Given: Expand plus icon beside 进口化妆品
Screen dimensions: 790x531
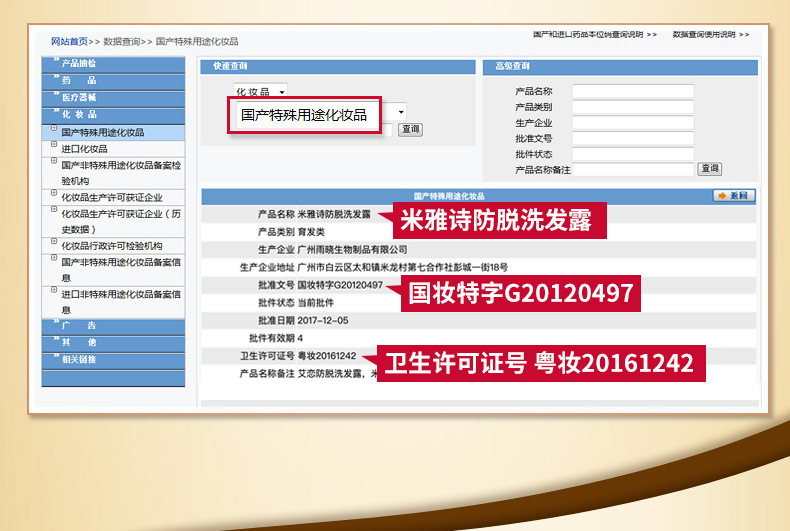Looking at the screenshot, I should [x=54, y=144].
